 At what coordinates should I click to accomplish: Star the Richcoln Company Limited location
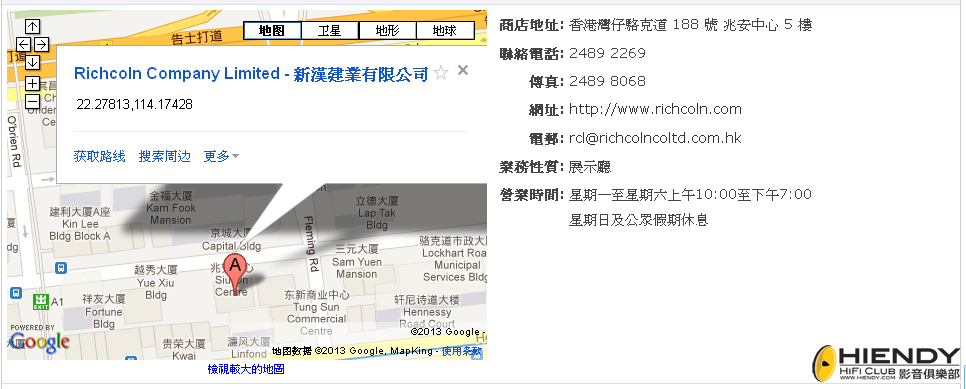coord(440,73)
